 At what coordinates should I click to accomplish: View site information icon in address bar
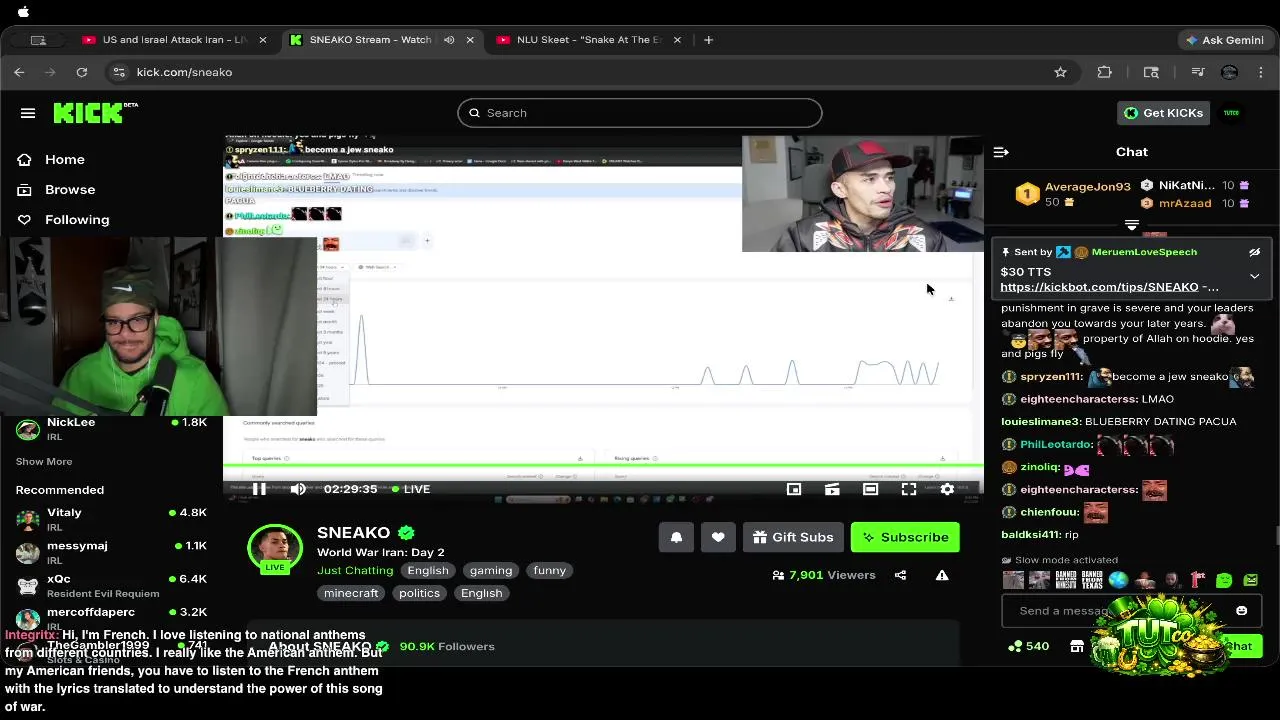(120, 72)
